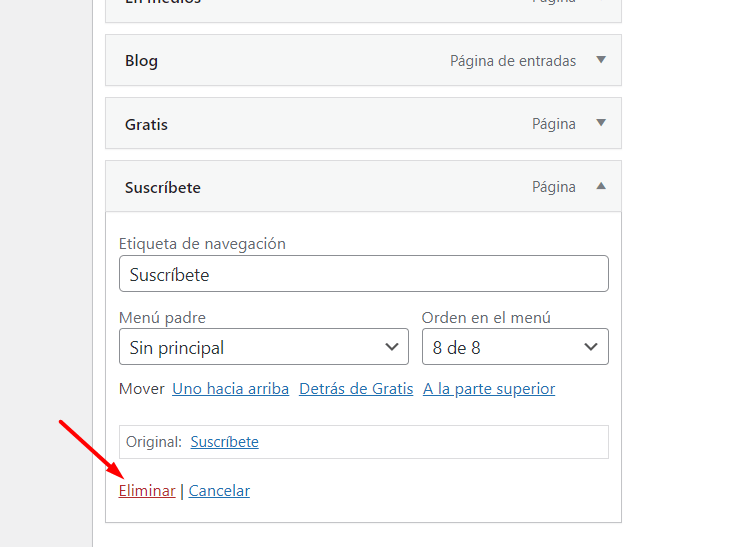
Task: Click the Página label on the Gratis row
Action: pyautogui.click(x=554, y=124)
